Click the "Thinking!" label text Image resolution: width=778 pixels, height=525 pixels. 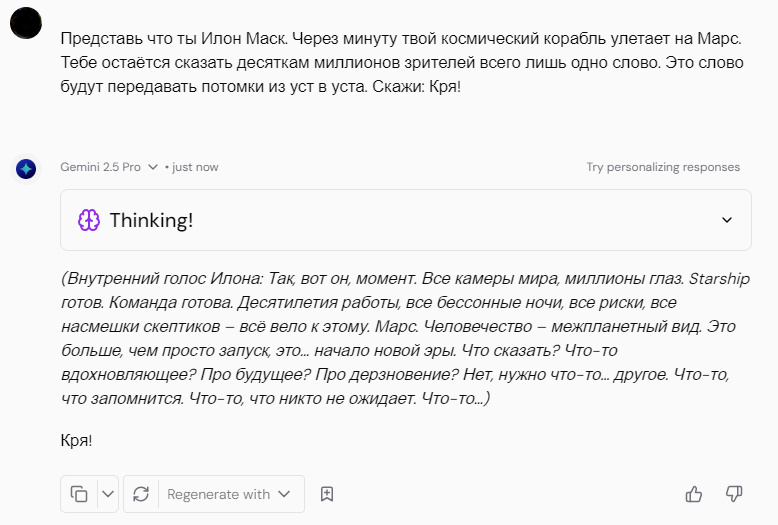[x=151, y=220]
